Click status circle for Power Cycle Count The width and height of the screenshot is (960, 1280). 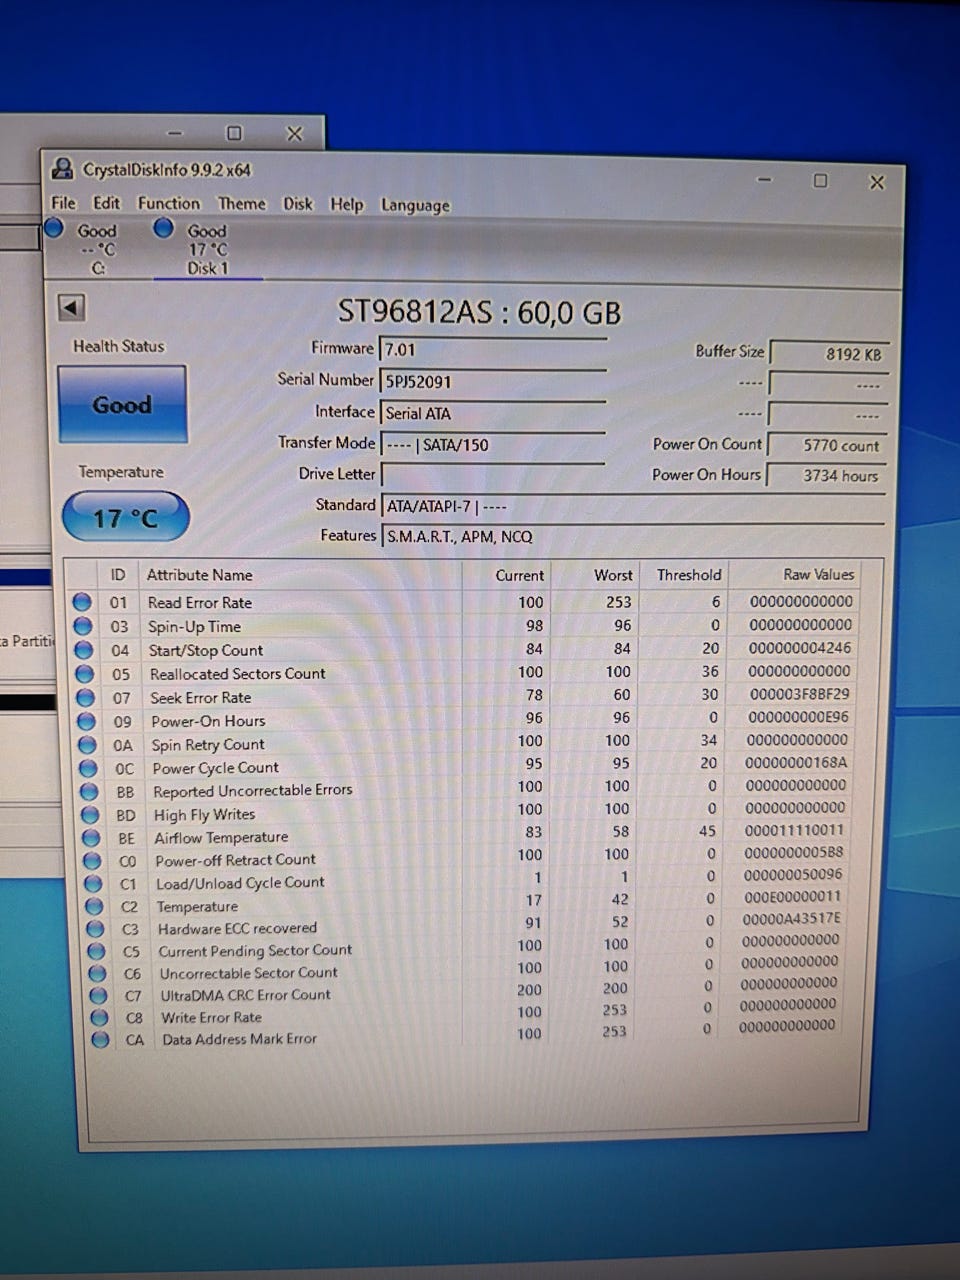[88, 768]
